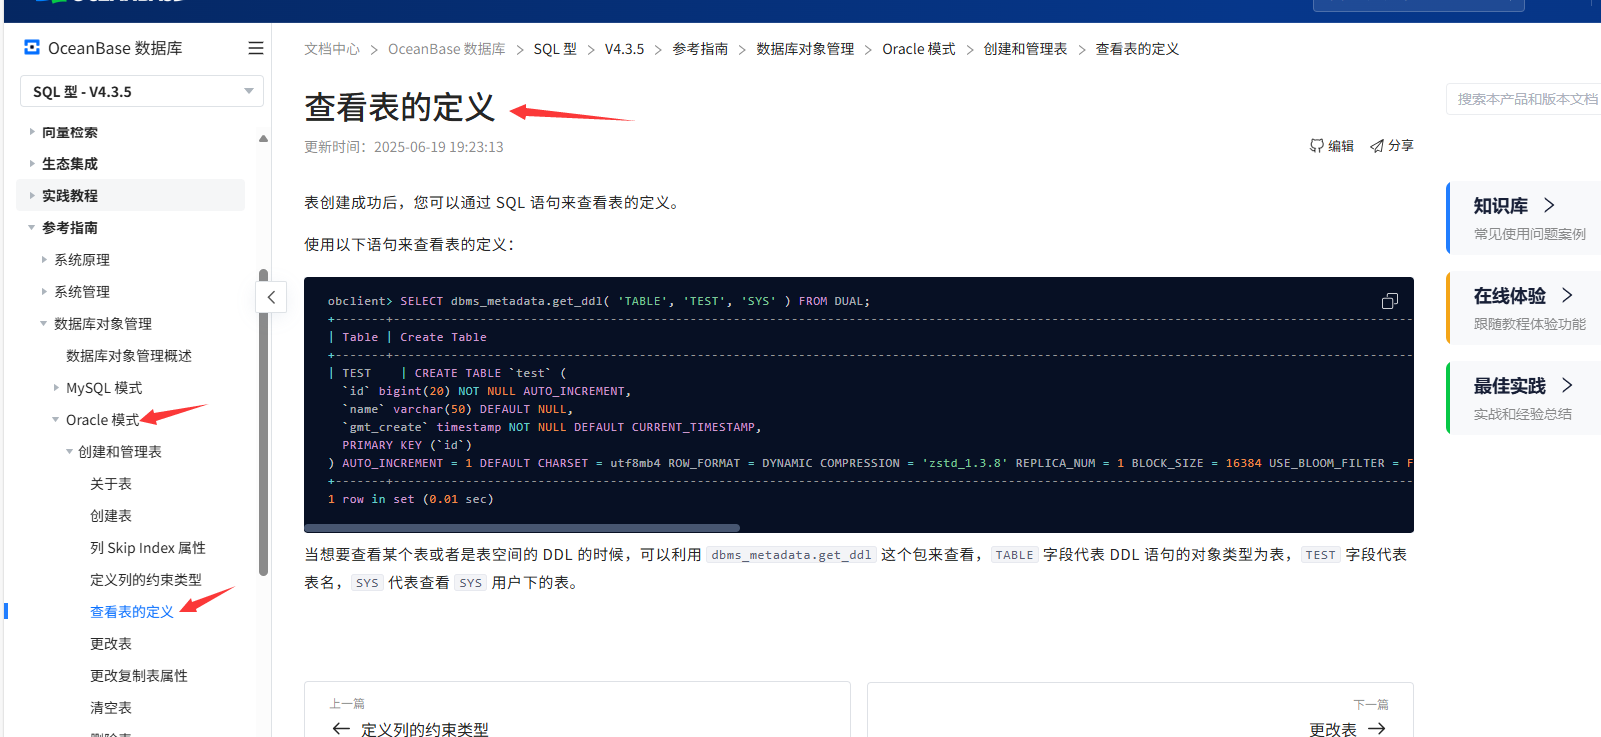
Task: Click OceanBase 数据库 breadcrumb link
Action: [x=447, y=49]
